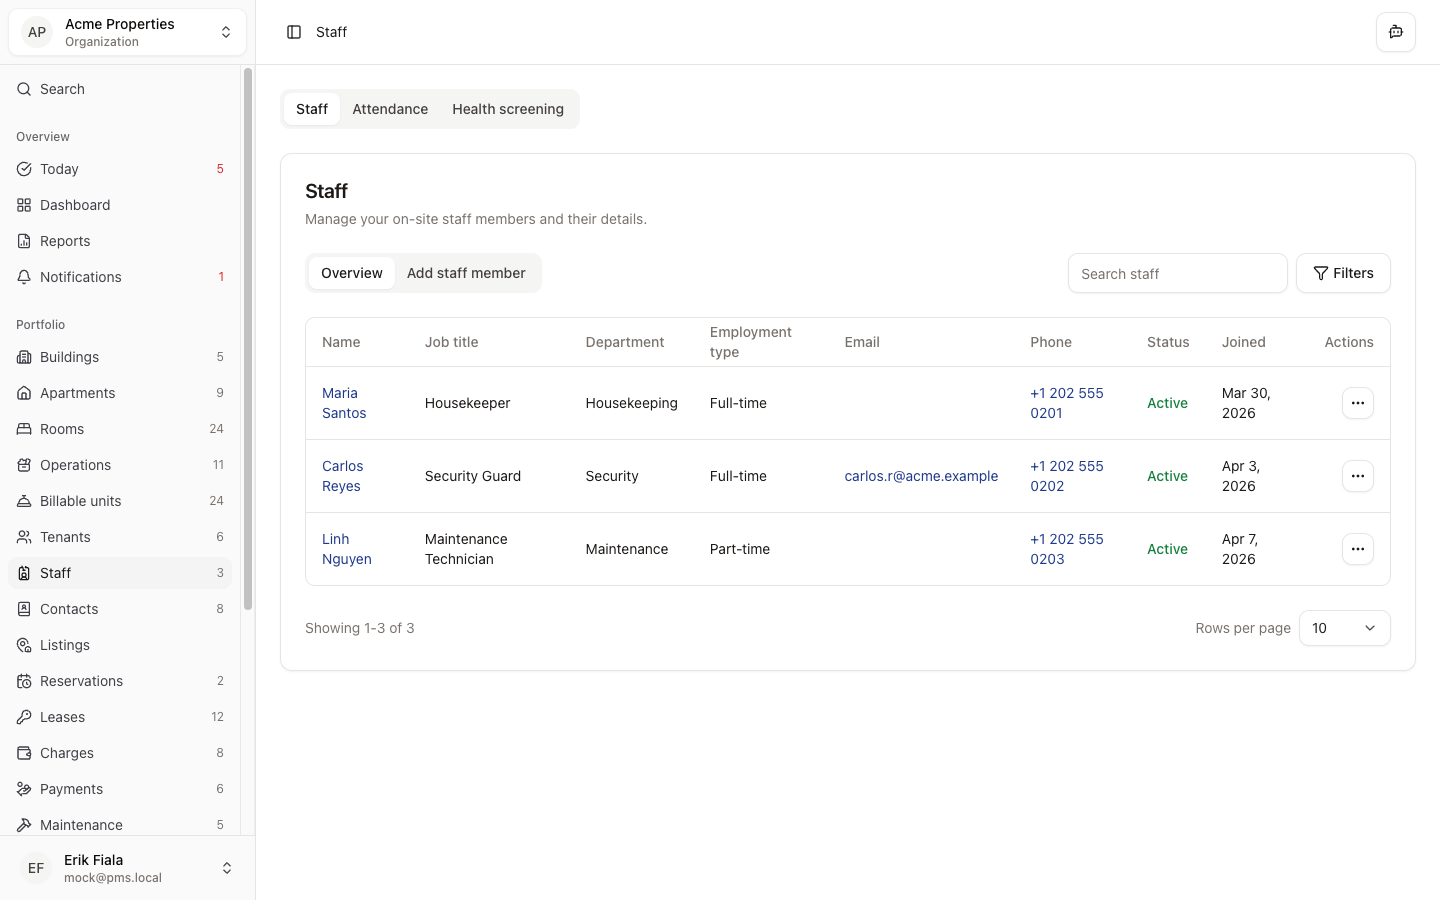1440x900 pixels.
Task: Select the Add staff member tab
Action: [x=466, y=273]
